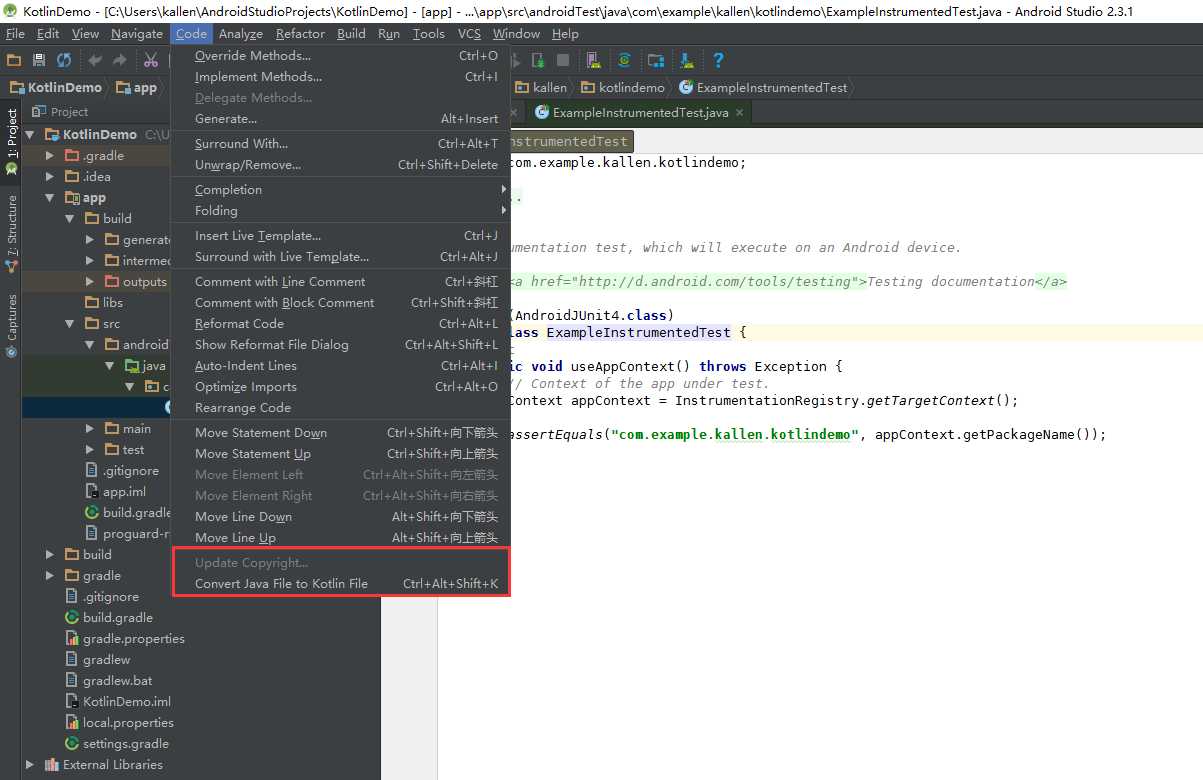Click the Cut scissors toolbar icon

[151, 61]
